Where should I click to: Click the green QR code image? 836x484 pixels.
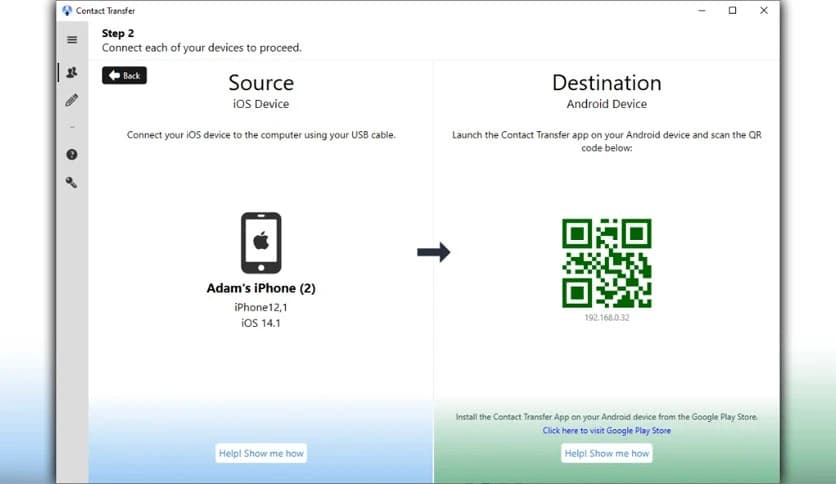coord(607,263)
